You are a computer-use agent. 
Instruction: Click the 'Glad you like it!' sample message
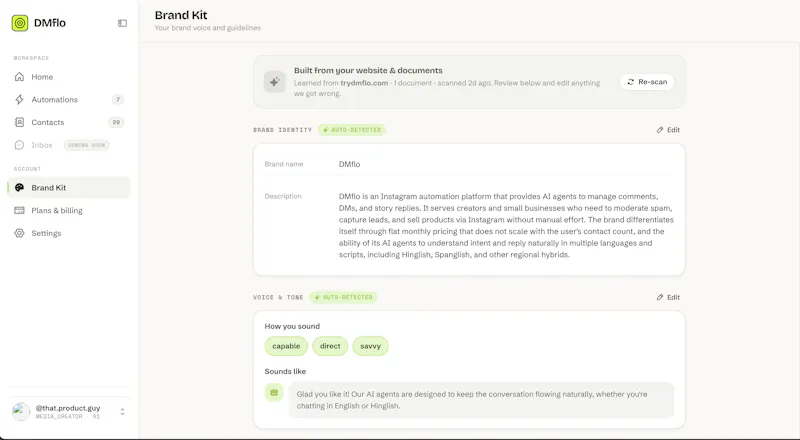(x=481, y=400)
